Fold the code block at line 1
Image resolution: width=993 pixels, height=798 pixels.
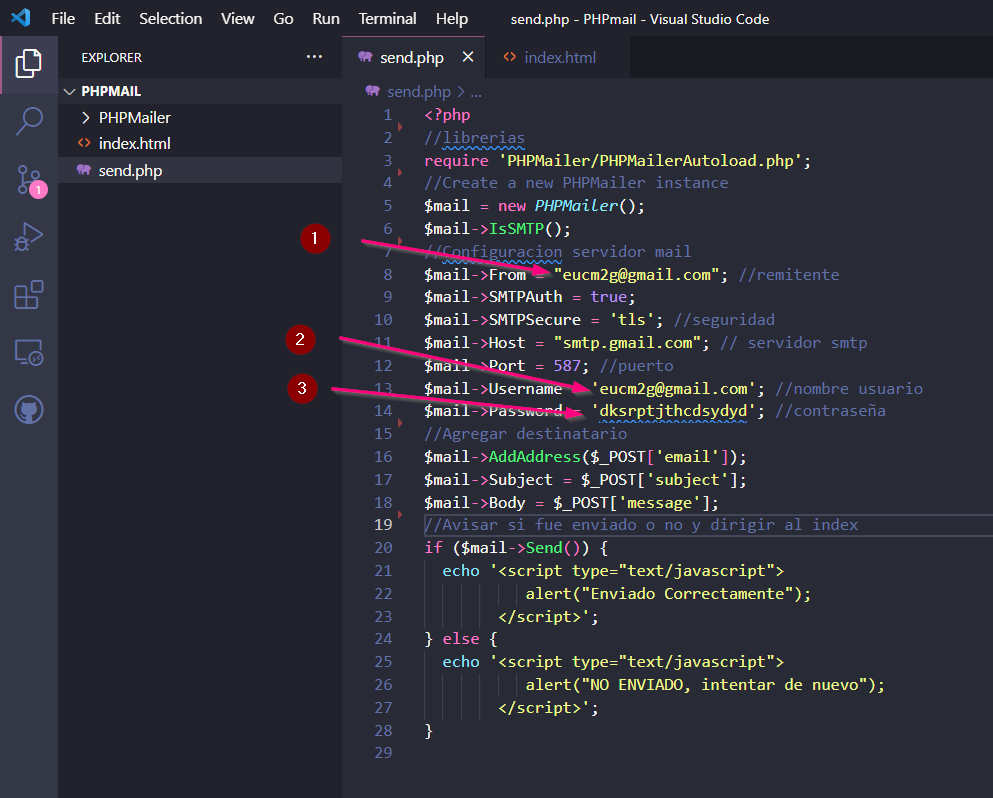(x=400, y=127)
